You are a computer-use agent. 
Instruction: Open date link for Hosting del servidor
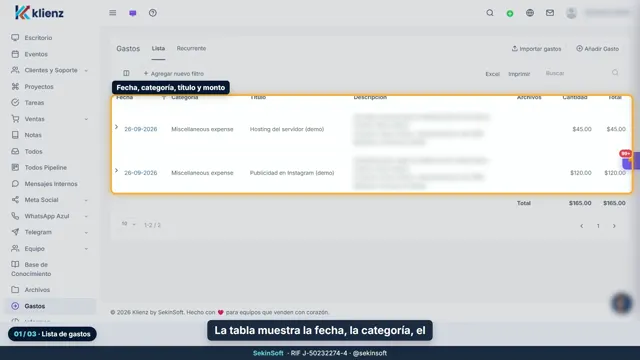[140, 129]
